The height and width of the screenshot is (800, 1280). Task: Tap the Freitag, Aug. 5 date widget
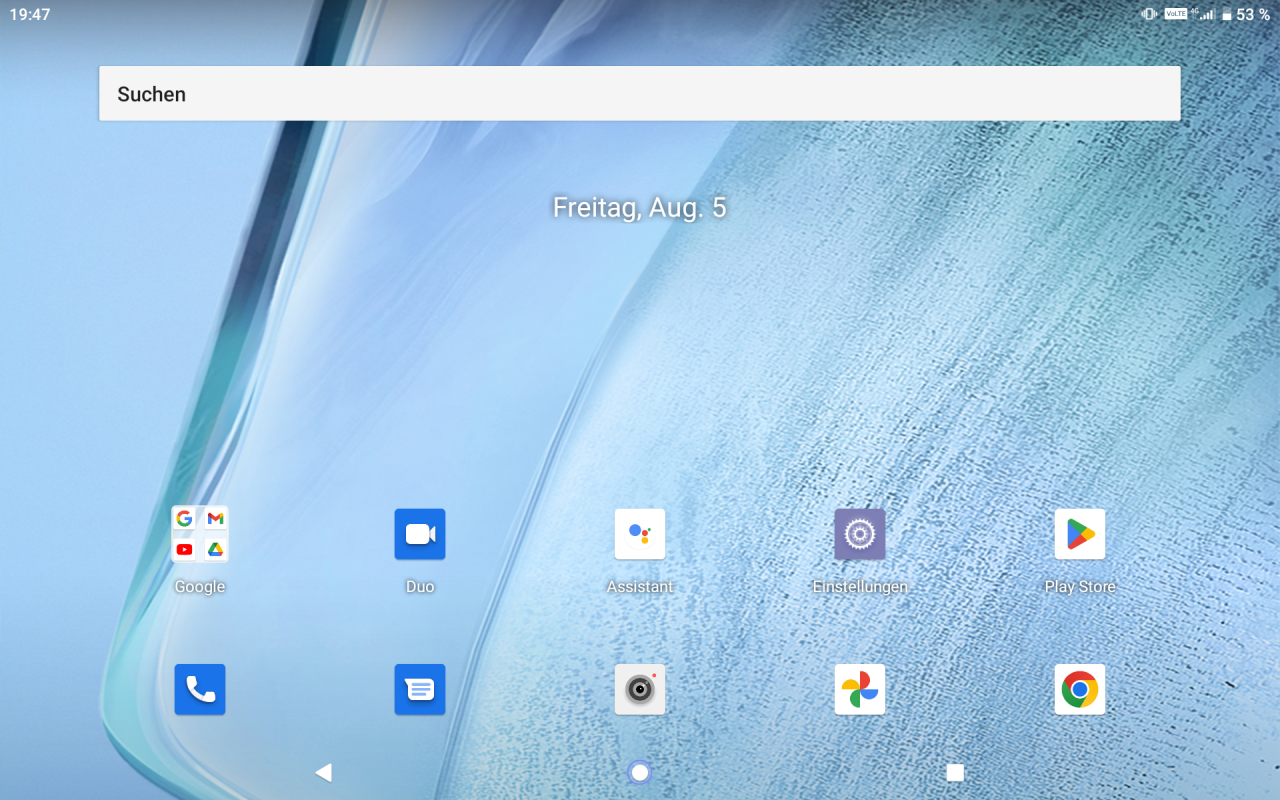click(x=639, y=208)
